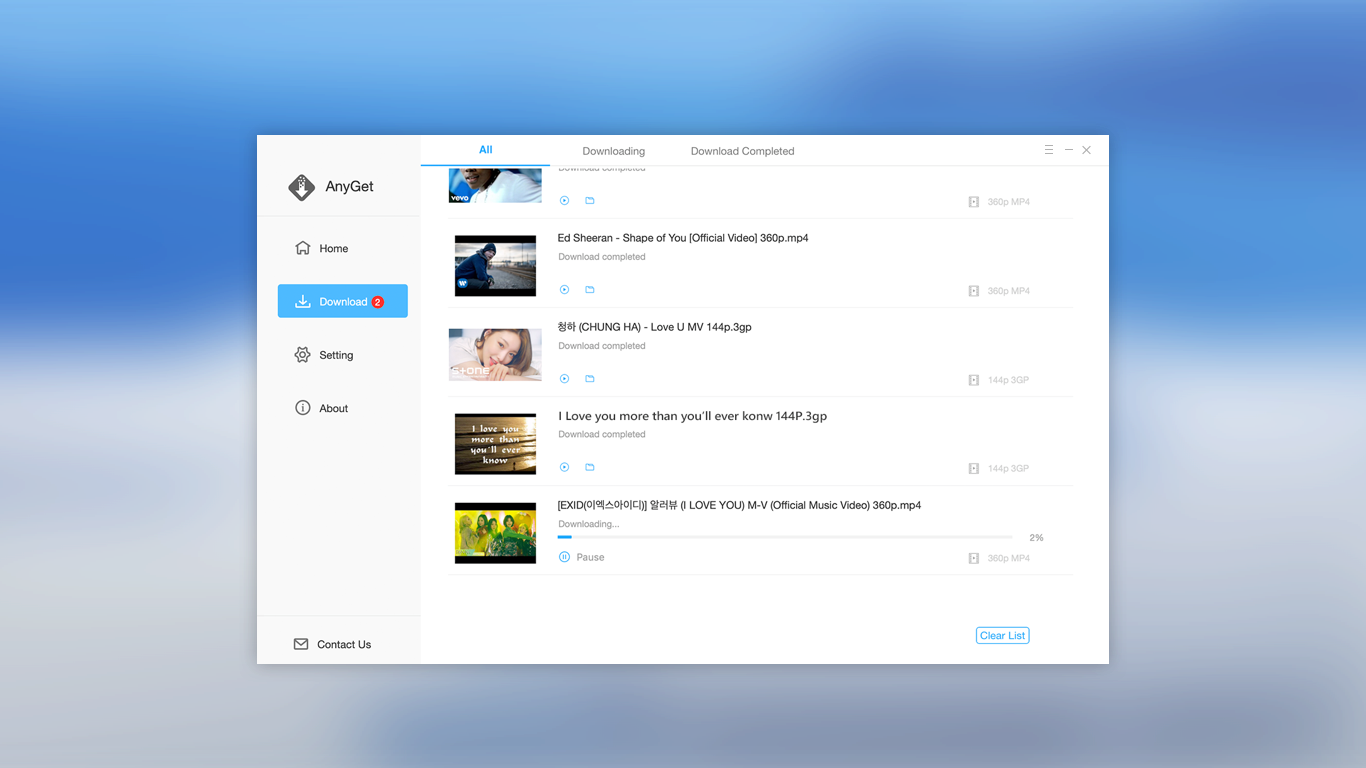This screenshot has width=1366, height=768.
Task: Open the About page
Action: point(322,408)
